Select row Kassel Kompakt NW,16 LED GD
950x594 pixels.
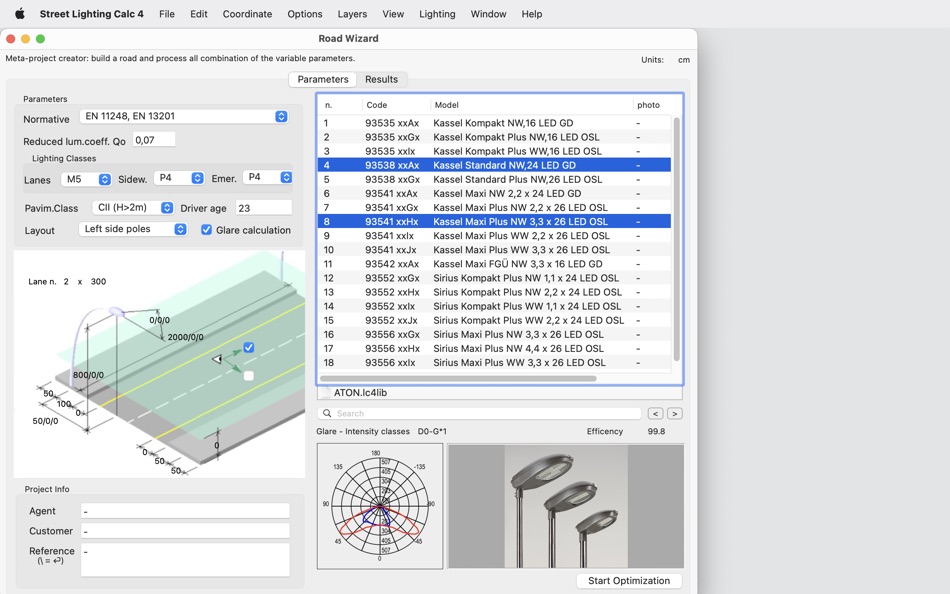coord(494,123)
